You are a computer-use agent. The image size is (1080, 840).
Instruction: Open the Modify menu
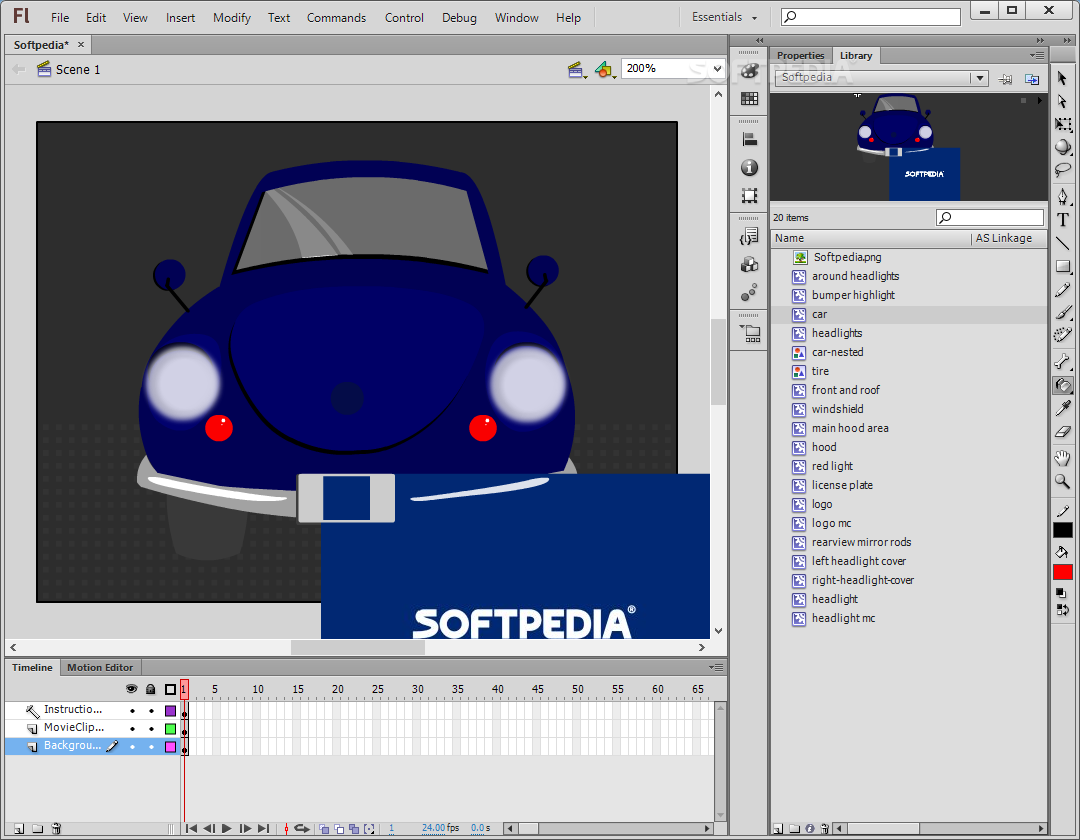click(x=231, y=17)
